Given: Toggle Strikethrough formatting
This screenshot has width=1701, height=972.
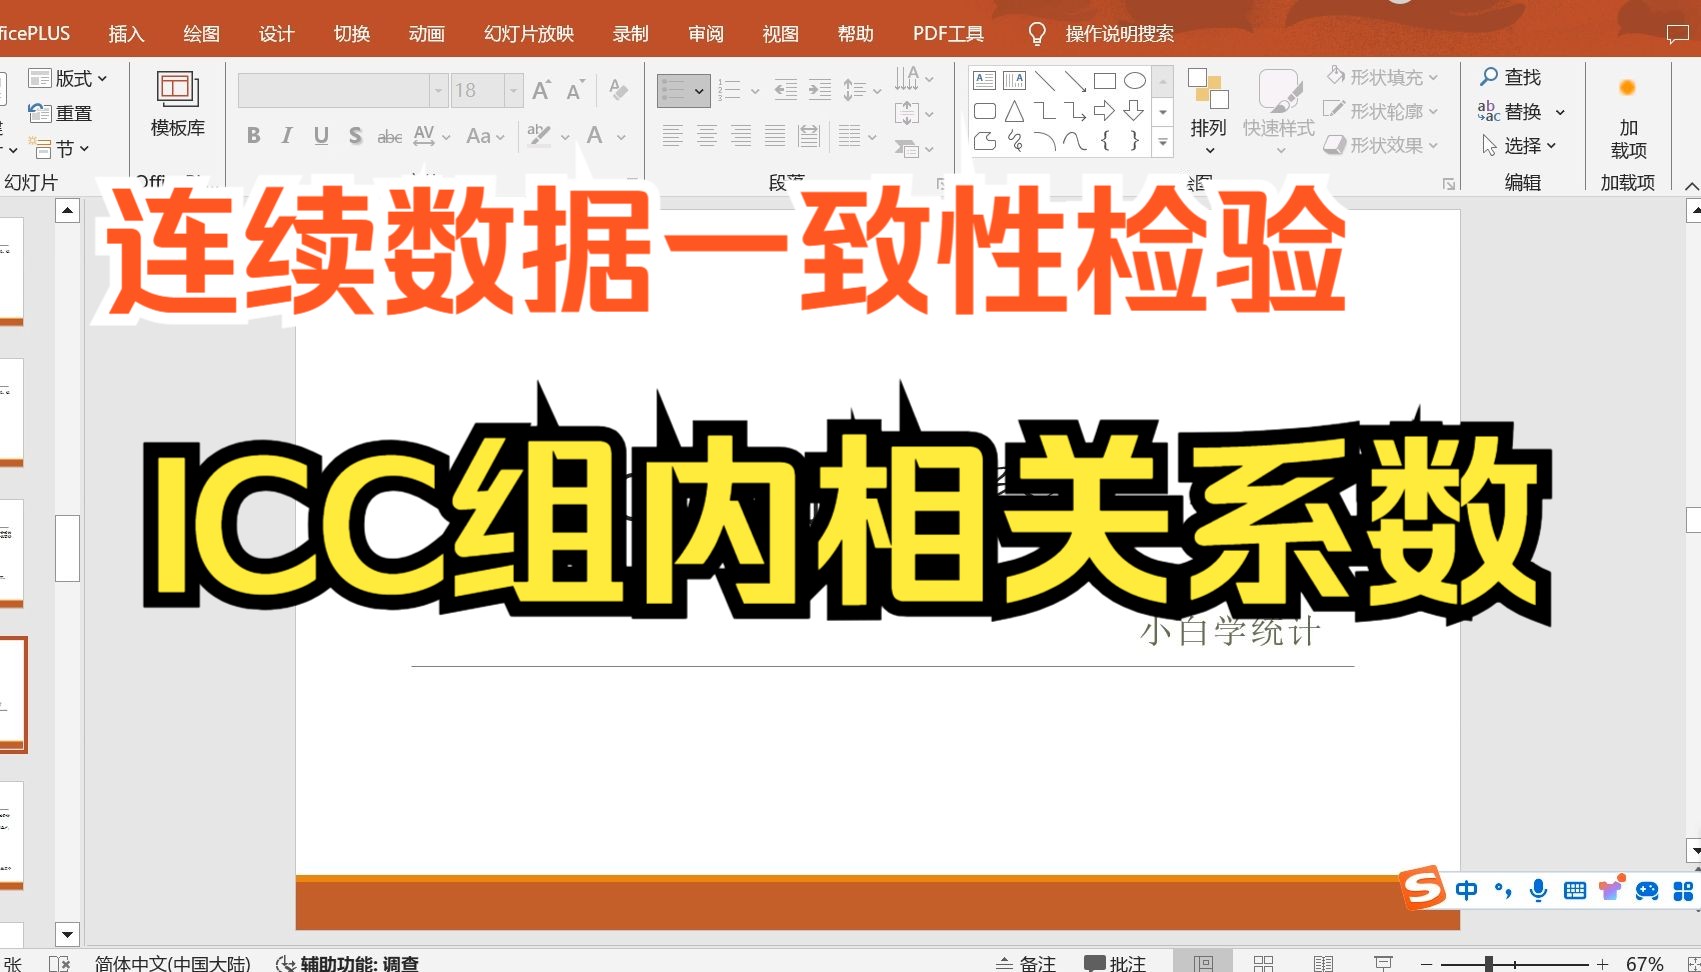Looking at the screenshot, I should pos(389,137).
